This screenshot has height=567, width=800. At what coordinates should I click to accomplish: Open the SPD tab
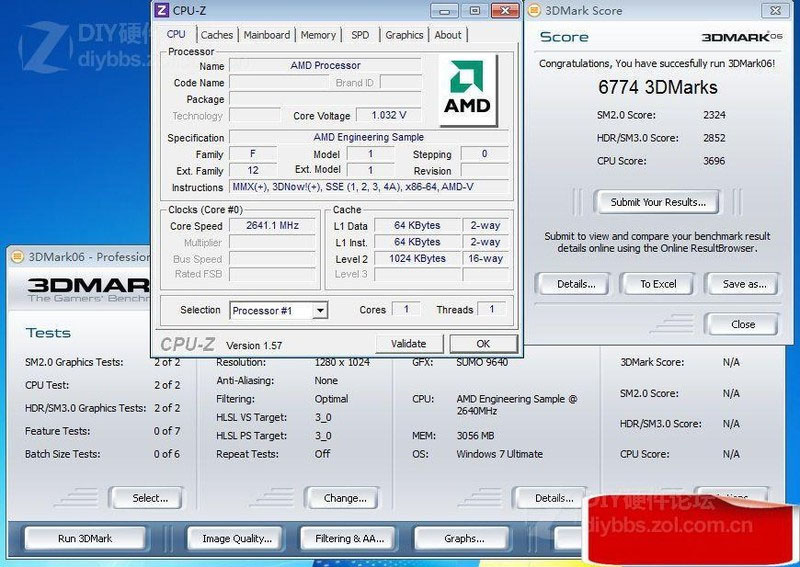[x=360, y=35]
